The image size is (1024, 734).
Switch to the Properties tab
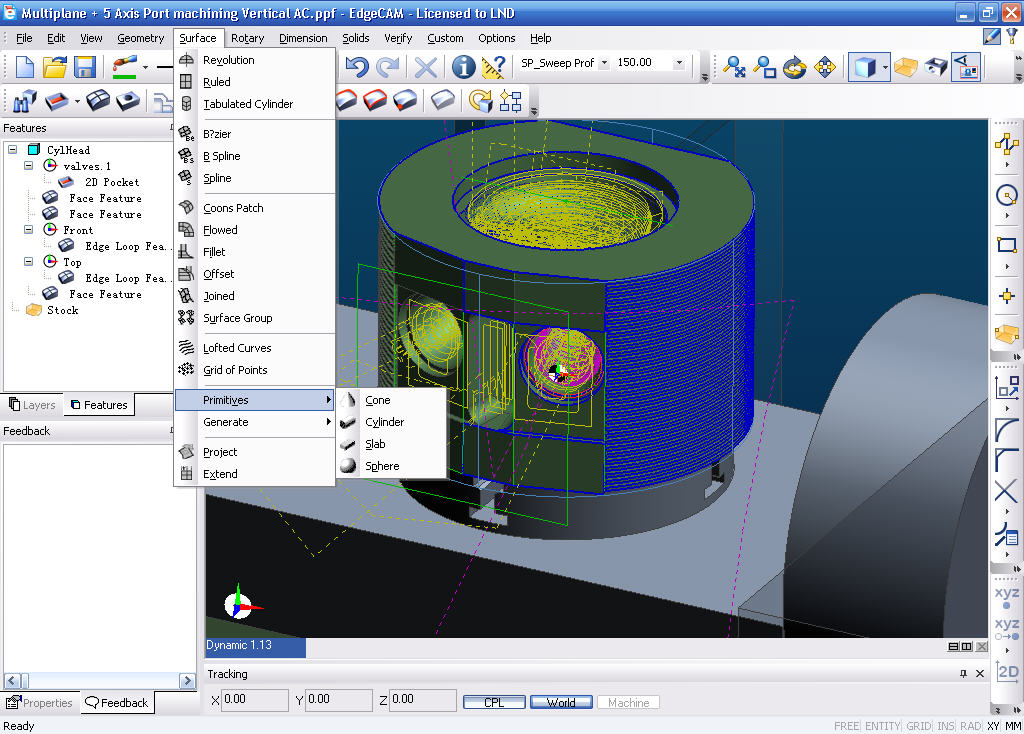(39, 703)
